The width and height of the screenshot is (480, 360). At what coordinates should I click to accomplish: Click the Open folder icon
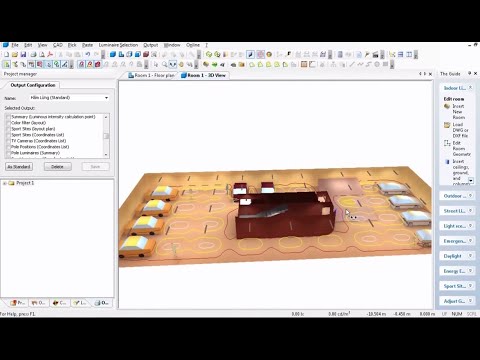click(x=15, y=54)
